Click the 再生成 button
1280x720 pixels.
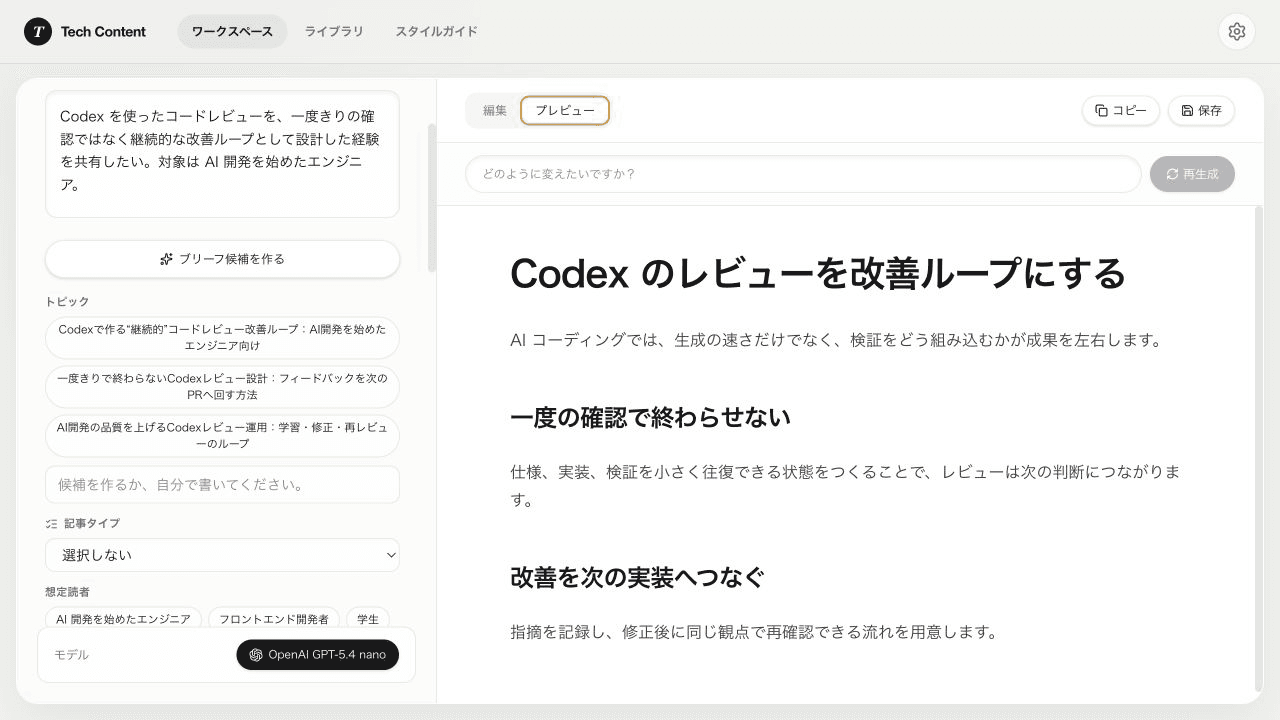pos(1192,174)
